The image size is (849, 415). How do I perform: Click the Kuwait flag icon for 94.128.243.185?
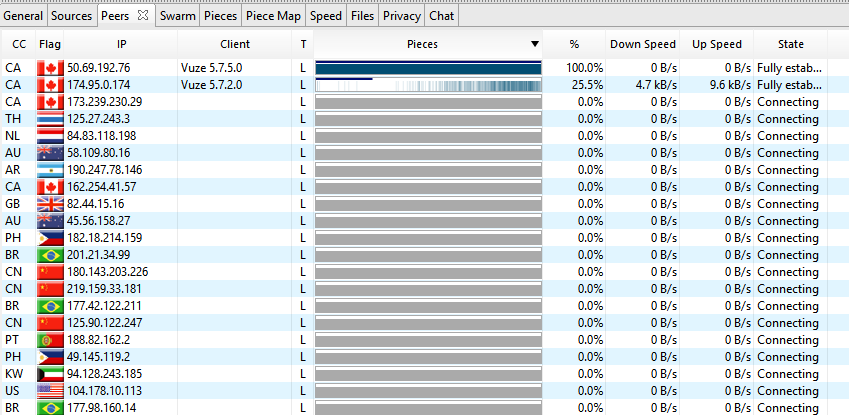[50, 373]
